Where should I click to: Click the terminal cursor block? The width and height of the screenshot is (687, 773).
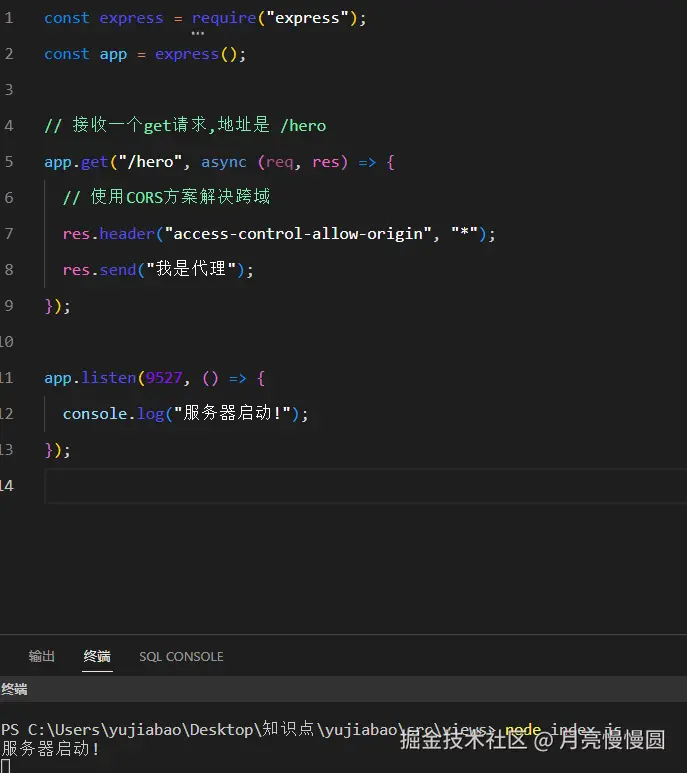tap(5, 766)
